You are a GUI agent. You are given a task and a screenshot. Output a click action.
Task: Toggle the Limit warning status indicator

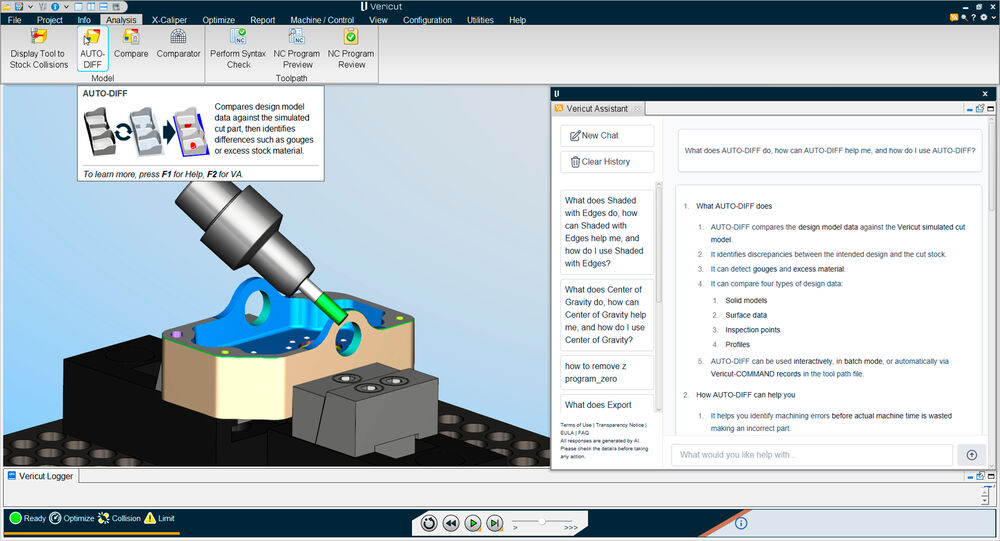point(159,518)
